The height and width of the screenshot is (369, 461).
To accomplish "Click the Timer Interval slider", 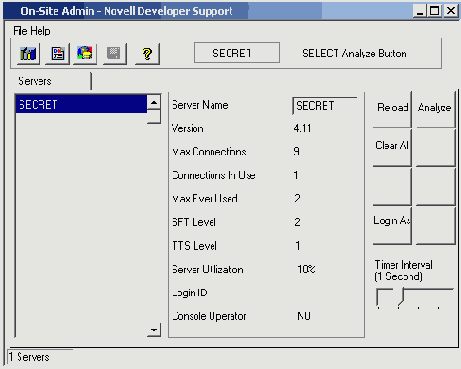I will coord(415,298).
